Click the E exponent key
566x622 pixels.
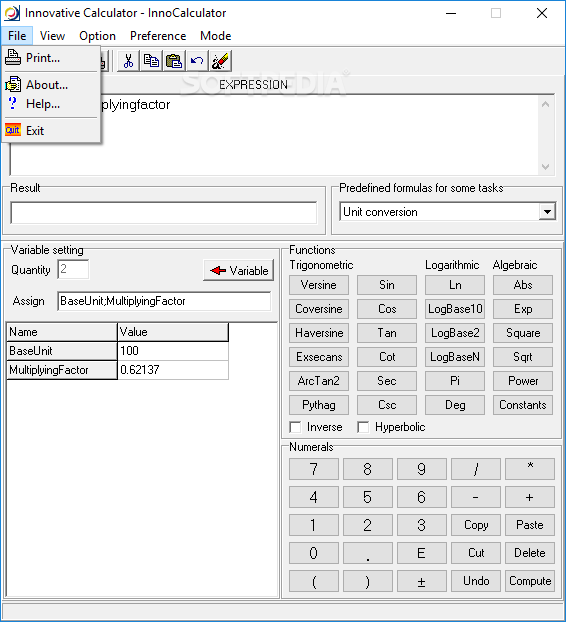pos(422,553)
